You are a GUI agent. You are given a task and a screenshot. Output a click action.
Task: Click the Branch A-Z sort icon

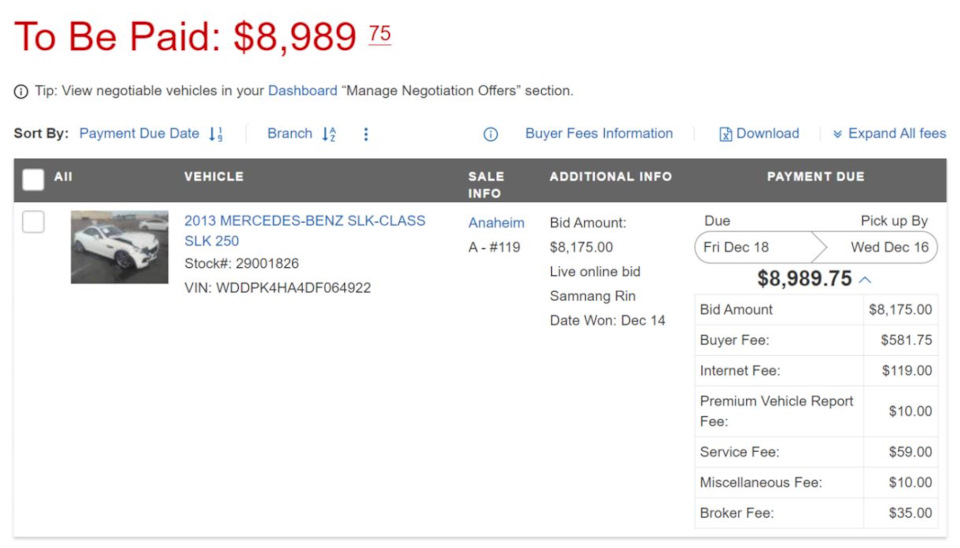(x=329, y=134)
